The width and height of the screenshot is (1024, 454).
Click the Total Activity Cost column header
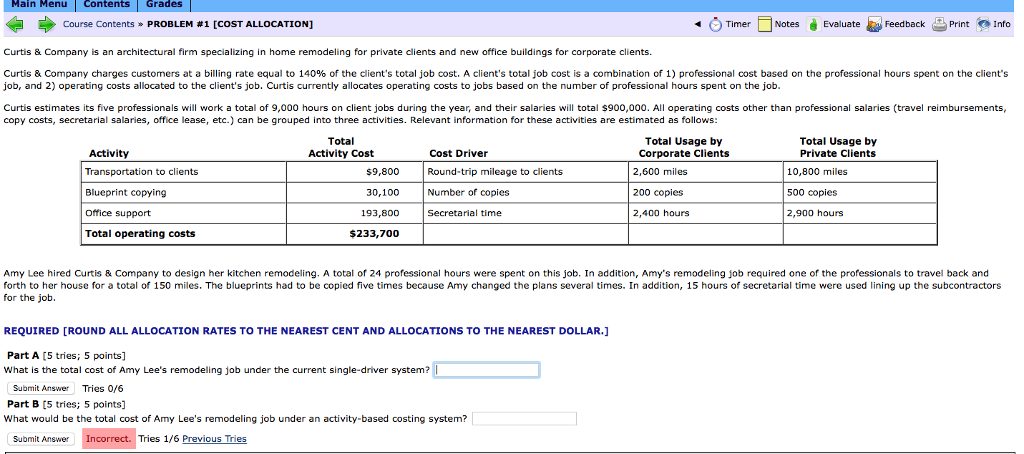(x=341, y=148)
